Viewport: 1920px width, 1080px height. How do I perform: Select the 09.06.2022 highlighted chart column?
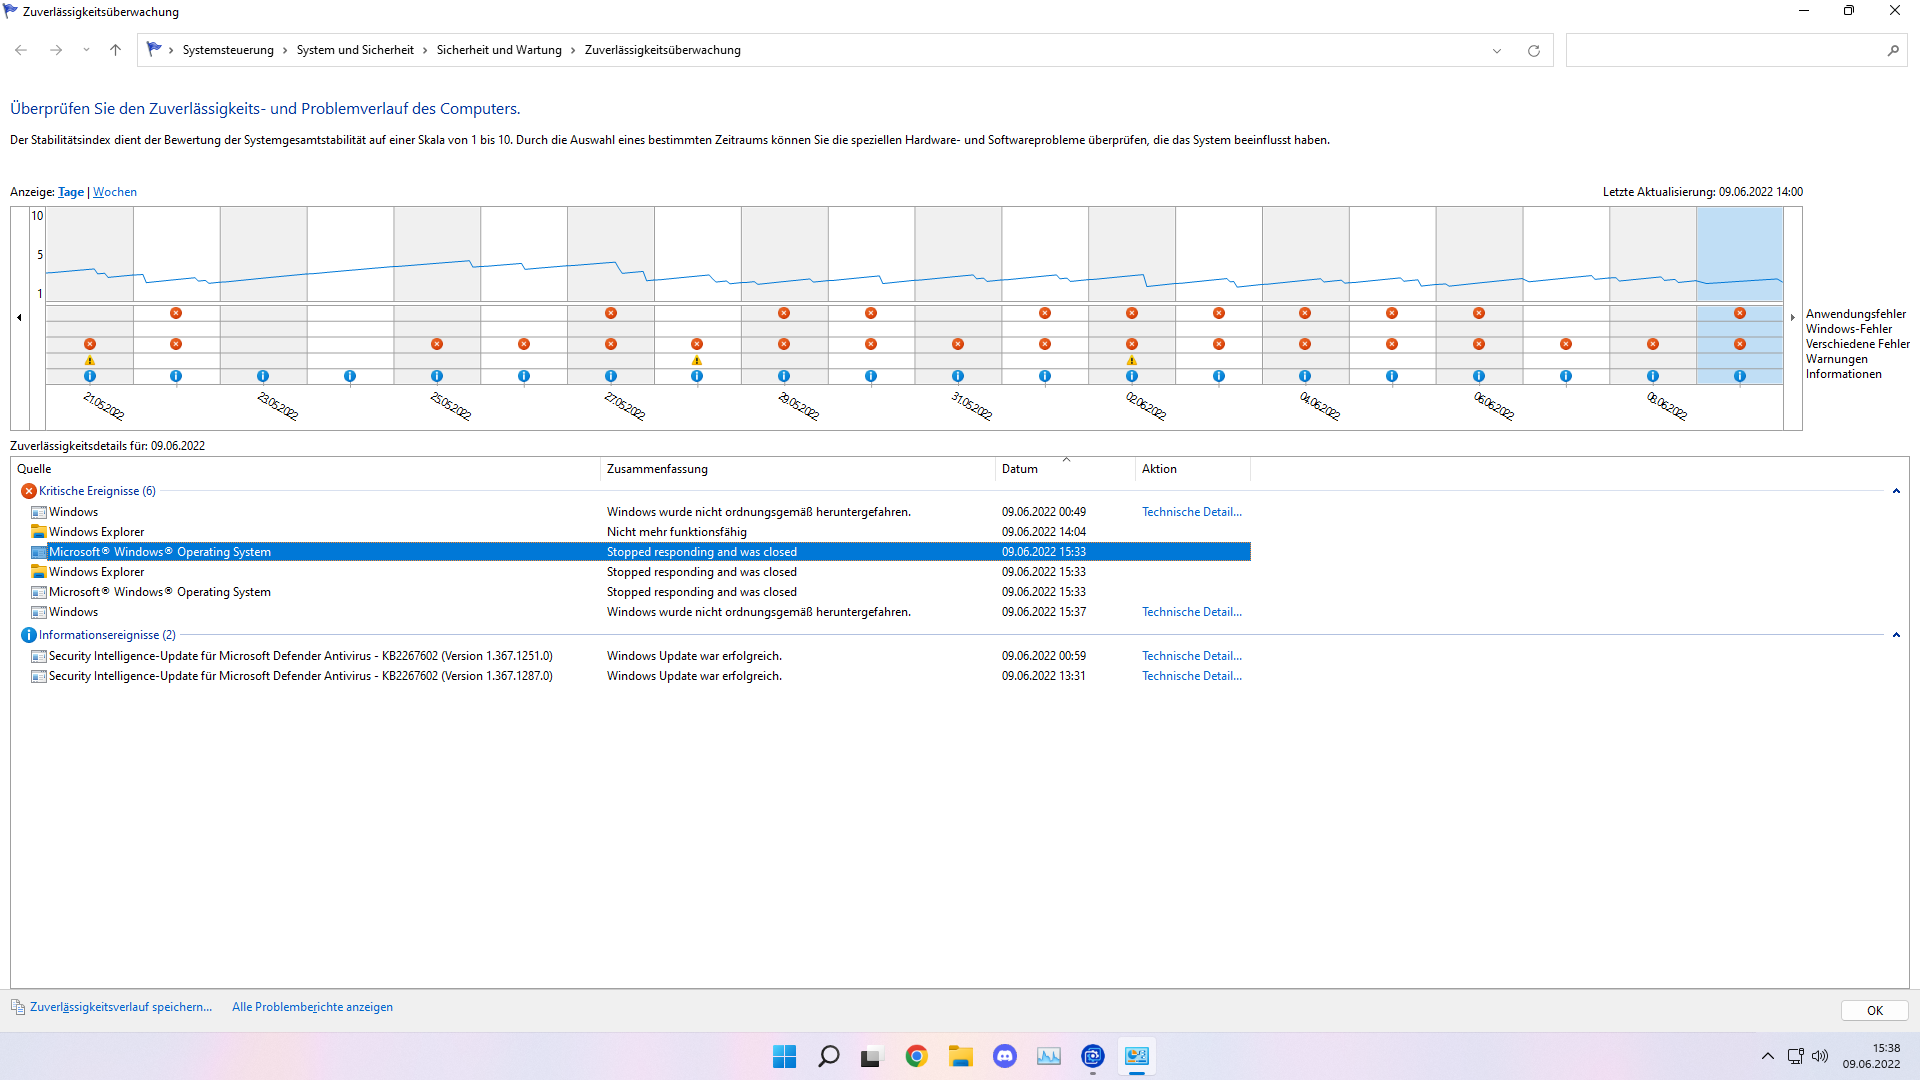(1739, 295)
